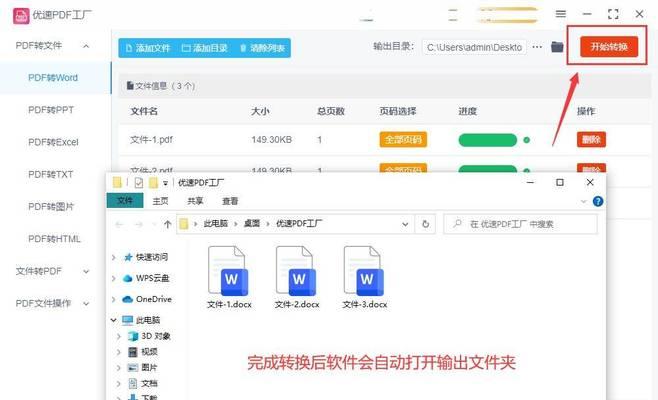Select 文档 in the navigation pane
The image size is (658, 400).
(x=149, y=384)
